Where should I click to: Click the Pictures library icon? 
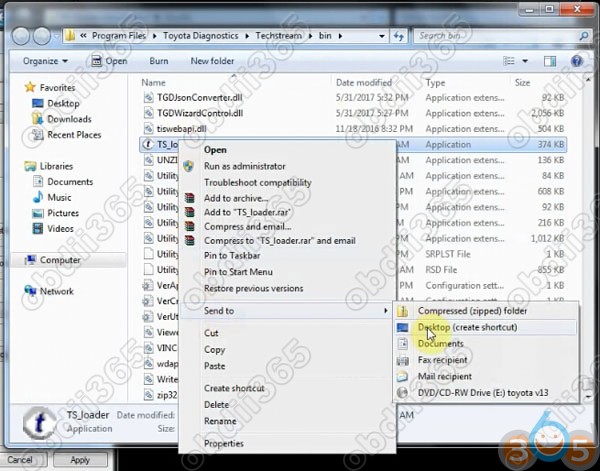tap(38, 213)
